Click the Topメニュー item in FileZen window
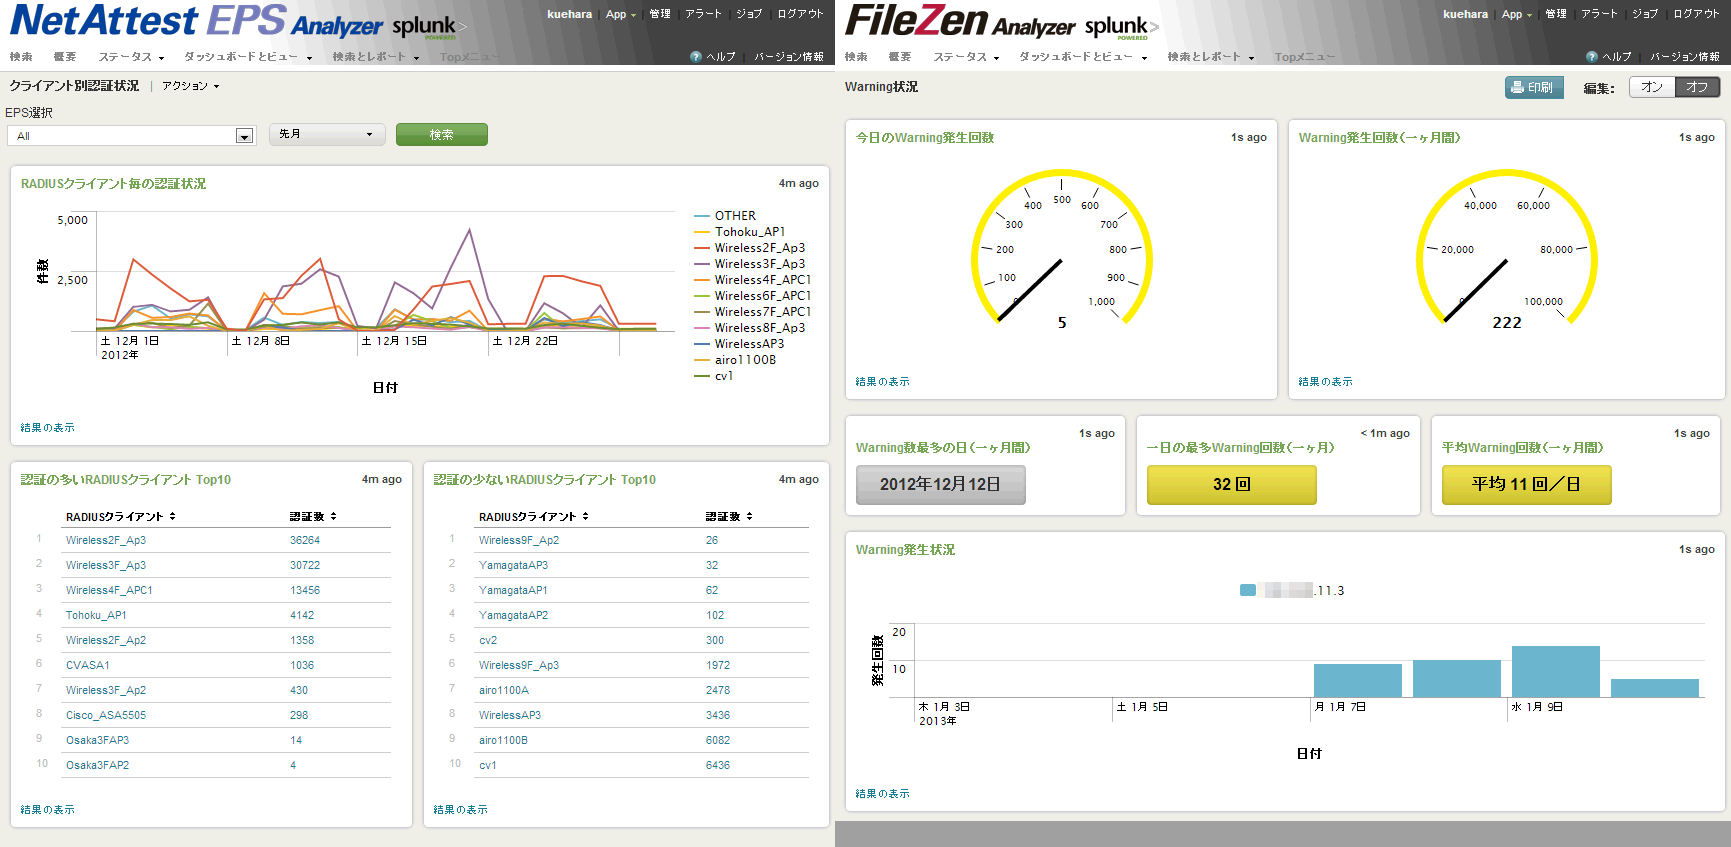The image size is (1731, 847). [1305, 57]
